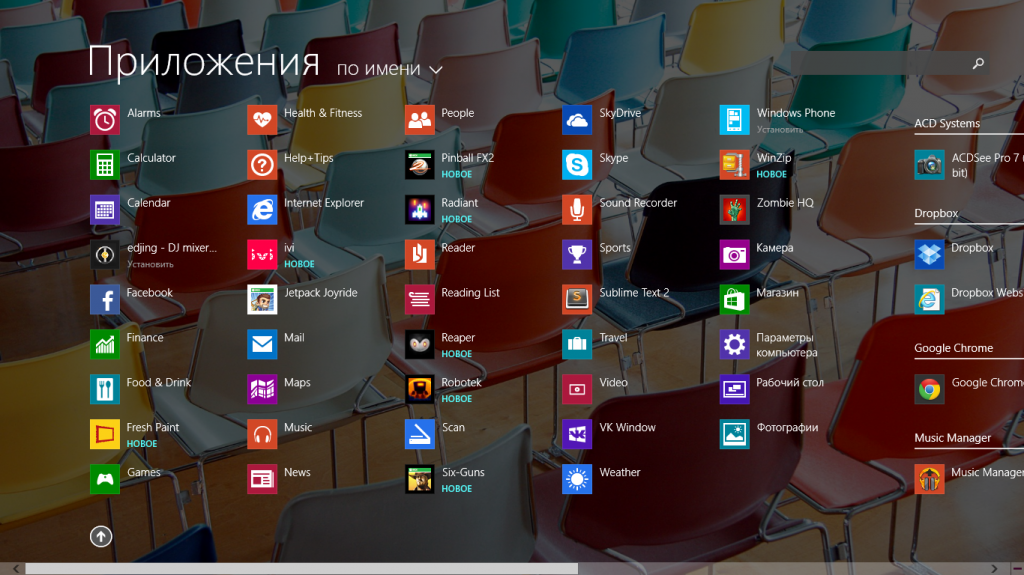Launch the Calculator app icon
Screen dimensions: 1024x575
click(104, 165)
